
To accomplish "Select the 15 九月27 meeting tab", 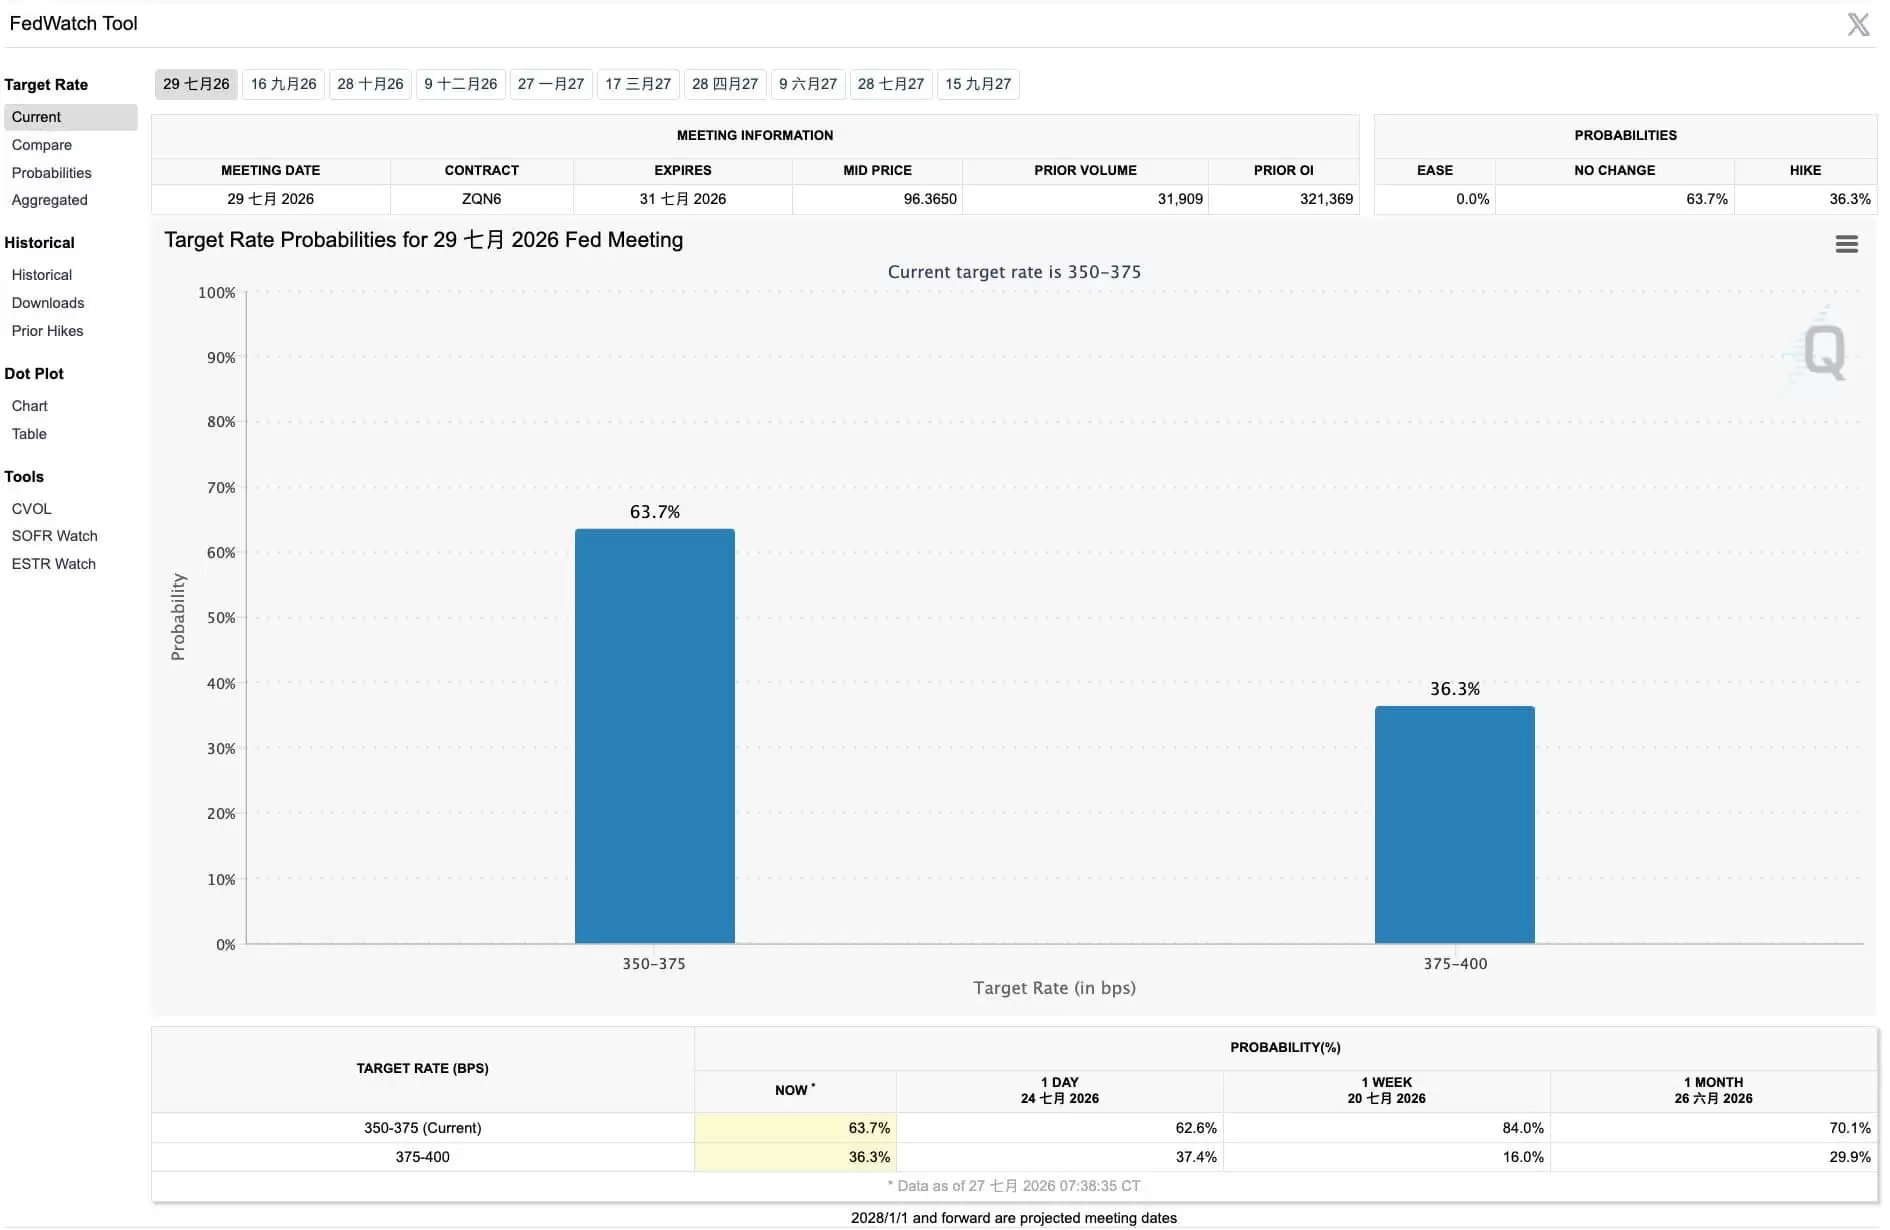I will click(978, 84).
